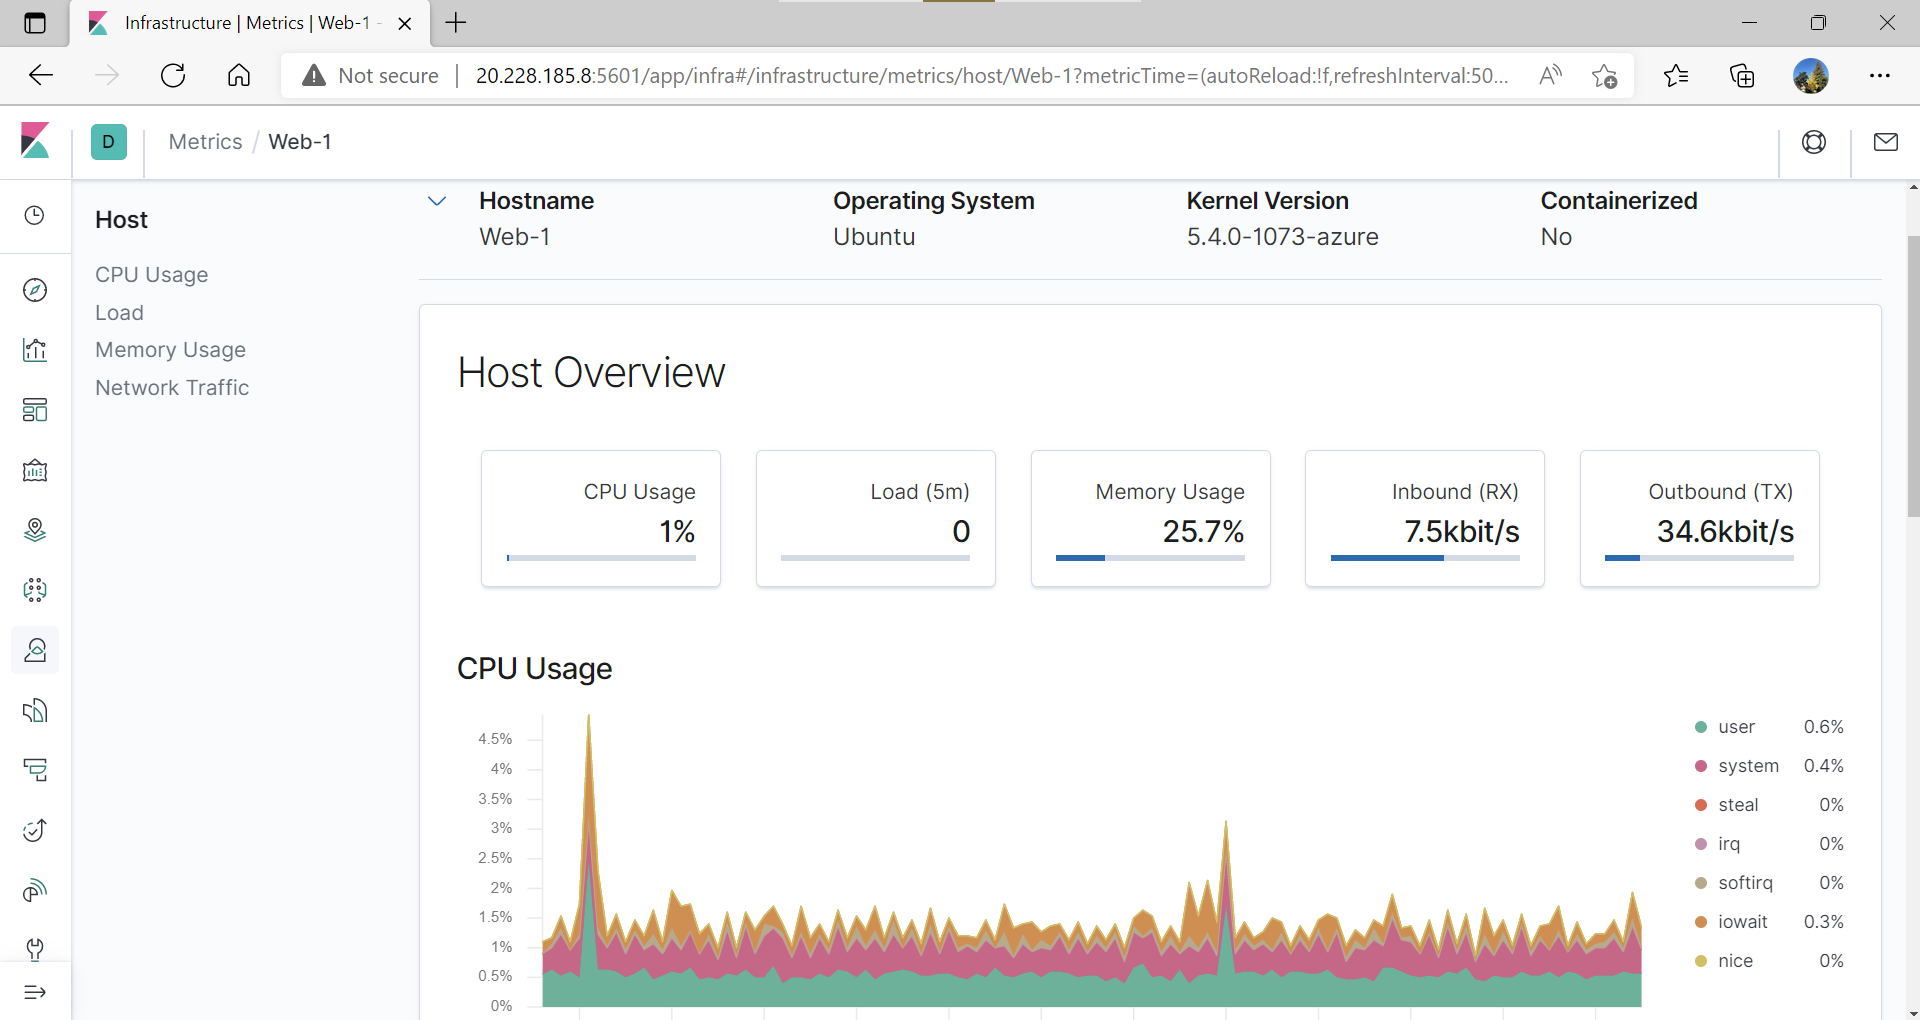Screen dimensions: 1920x1020
Task: Collapse host details with the chevron
Action: 437,201
